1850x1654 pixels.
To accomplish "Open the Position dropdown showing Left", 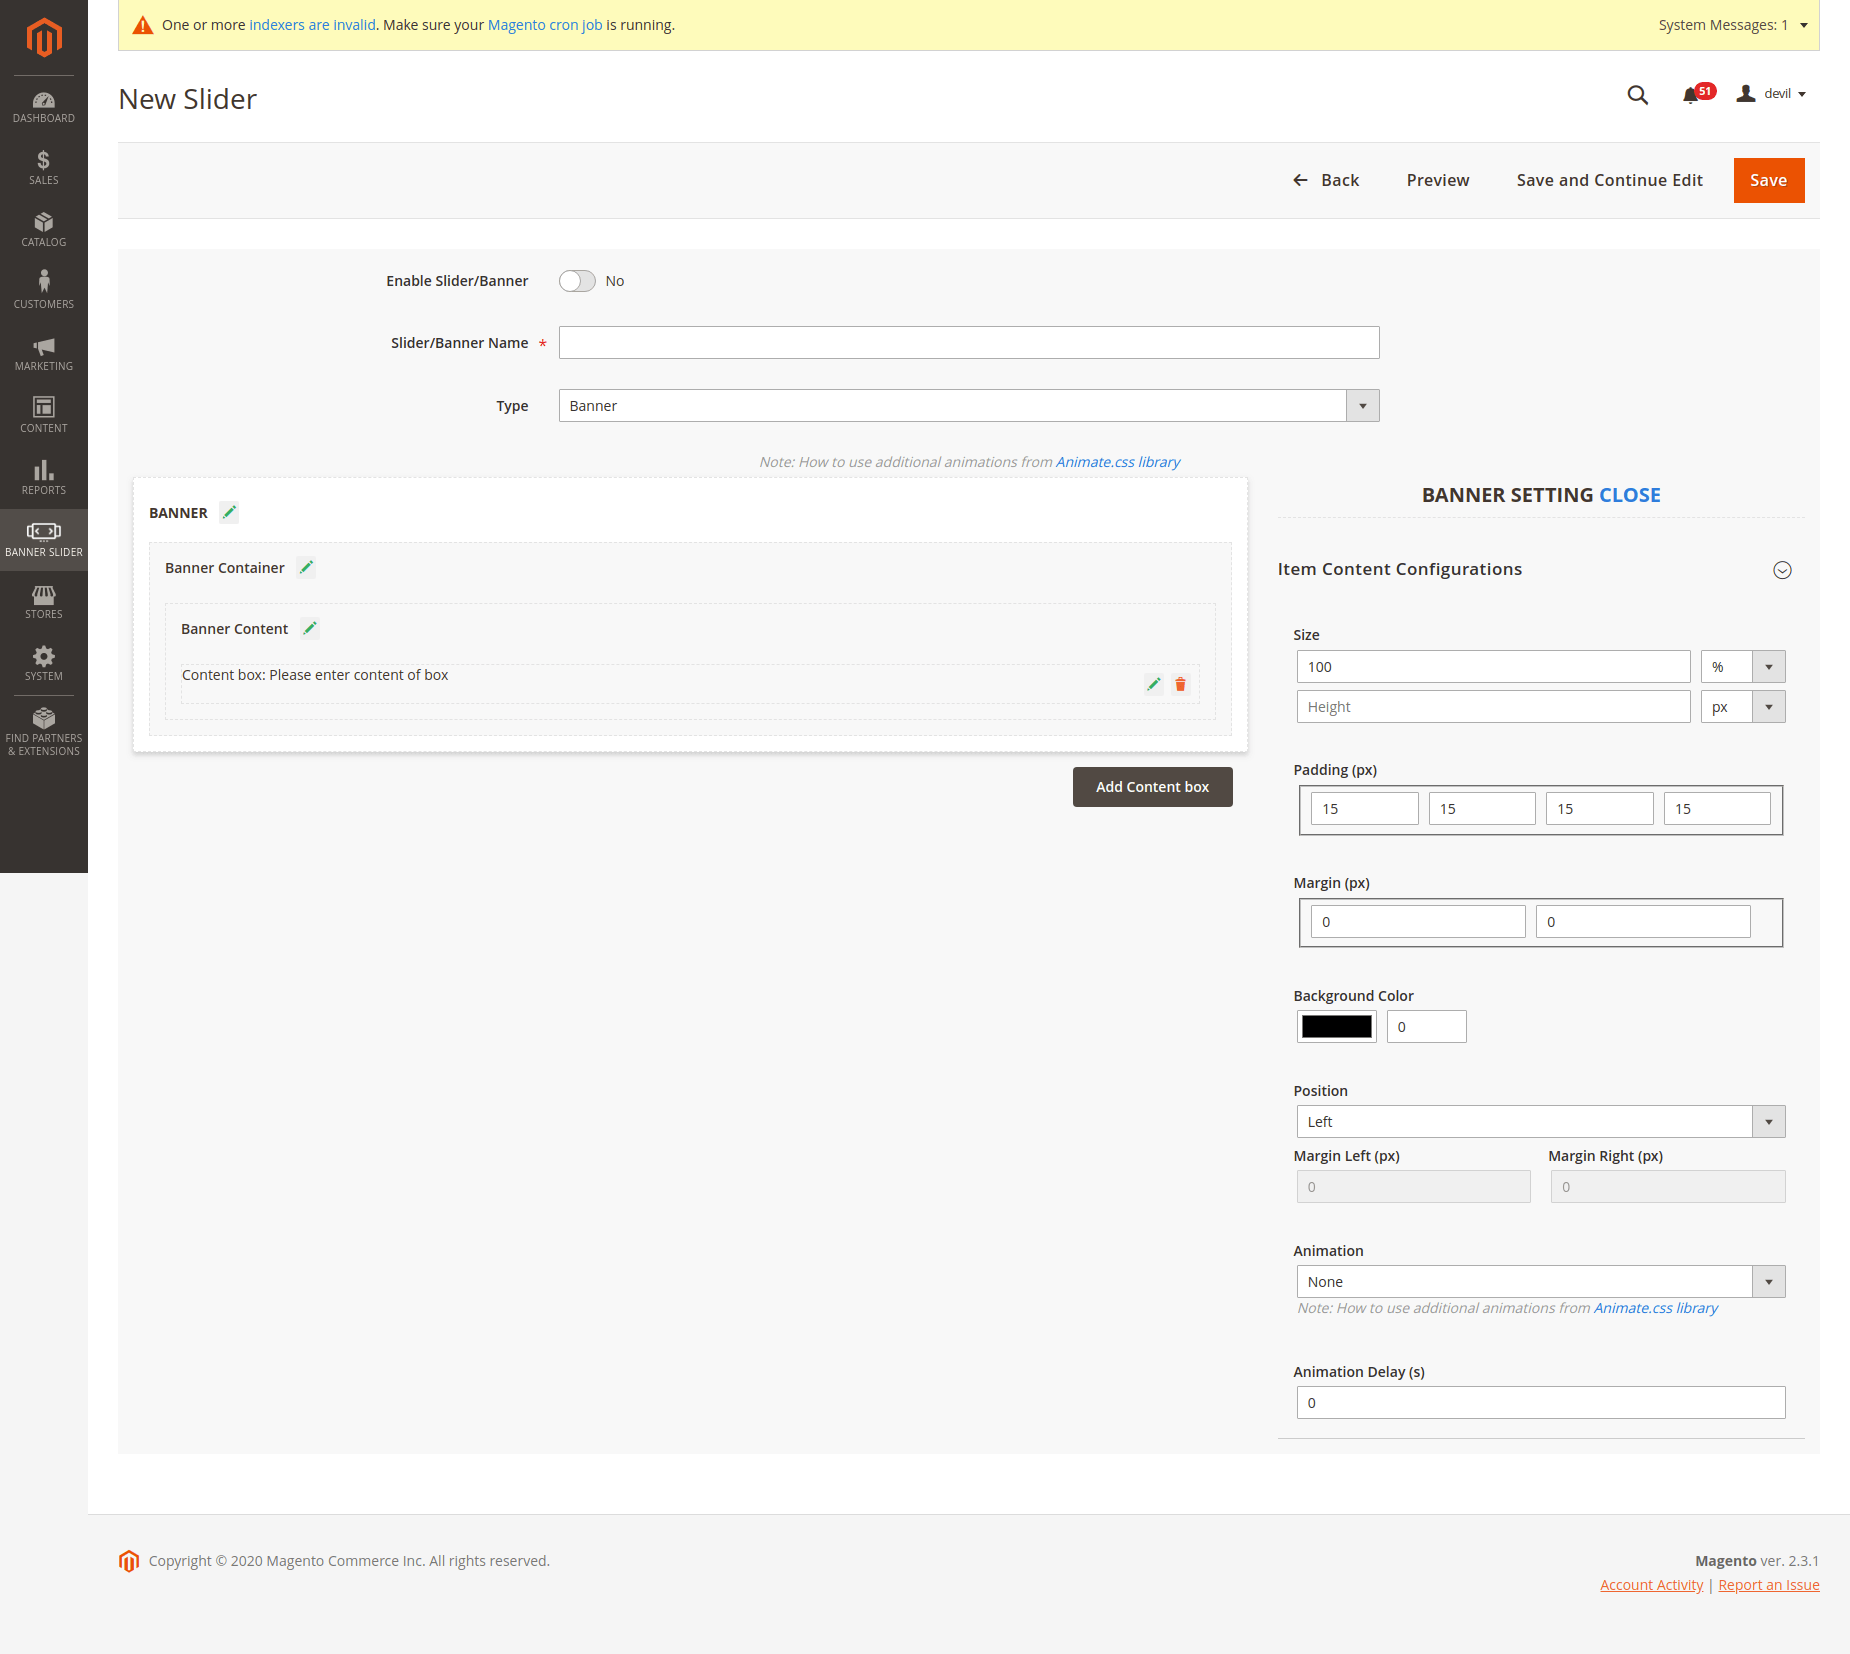I will click(1541, 1122).
